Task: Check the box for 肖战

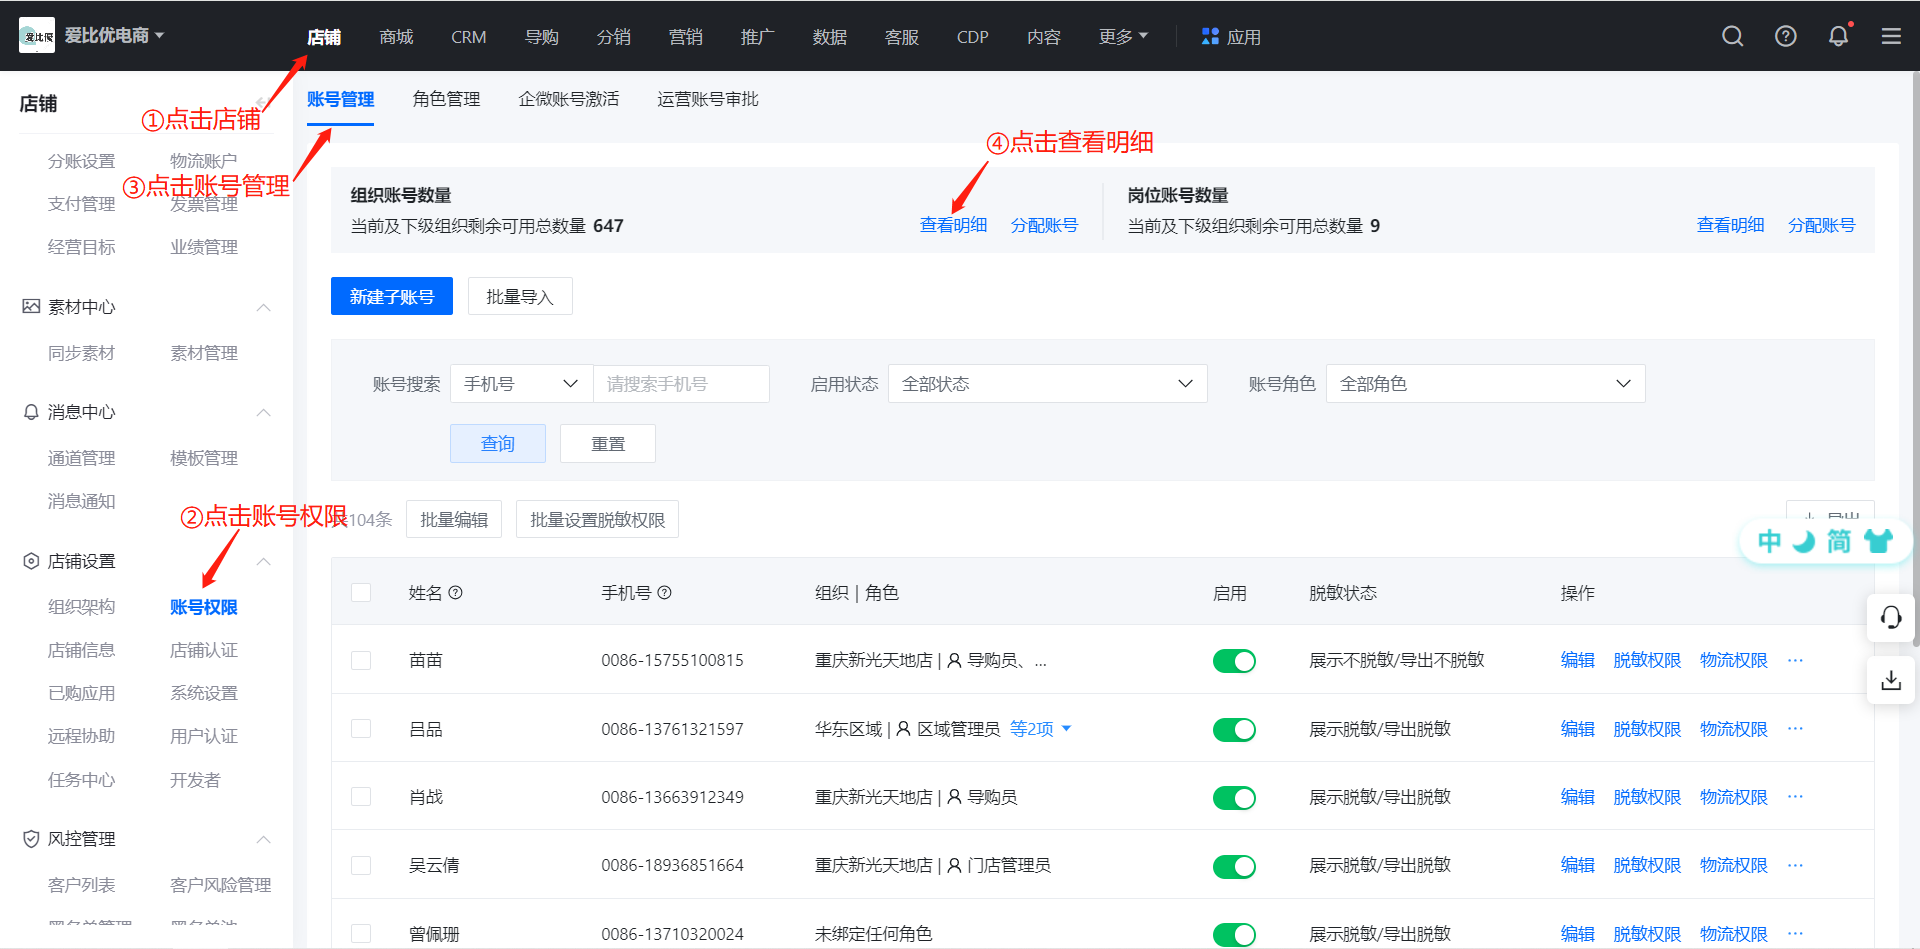Action: pyautogui.click(x=361, y=797)
